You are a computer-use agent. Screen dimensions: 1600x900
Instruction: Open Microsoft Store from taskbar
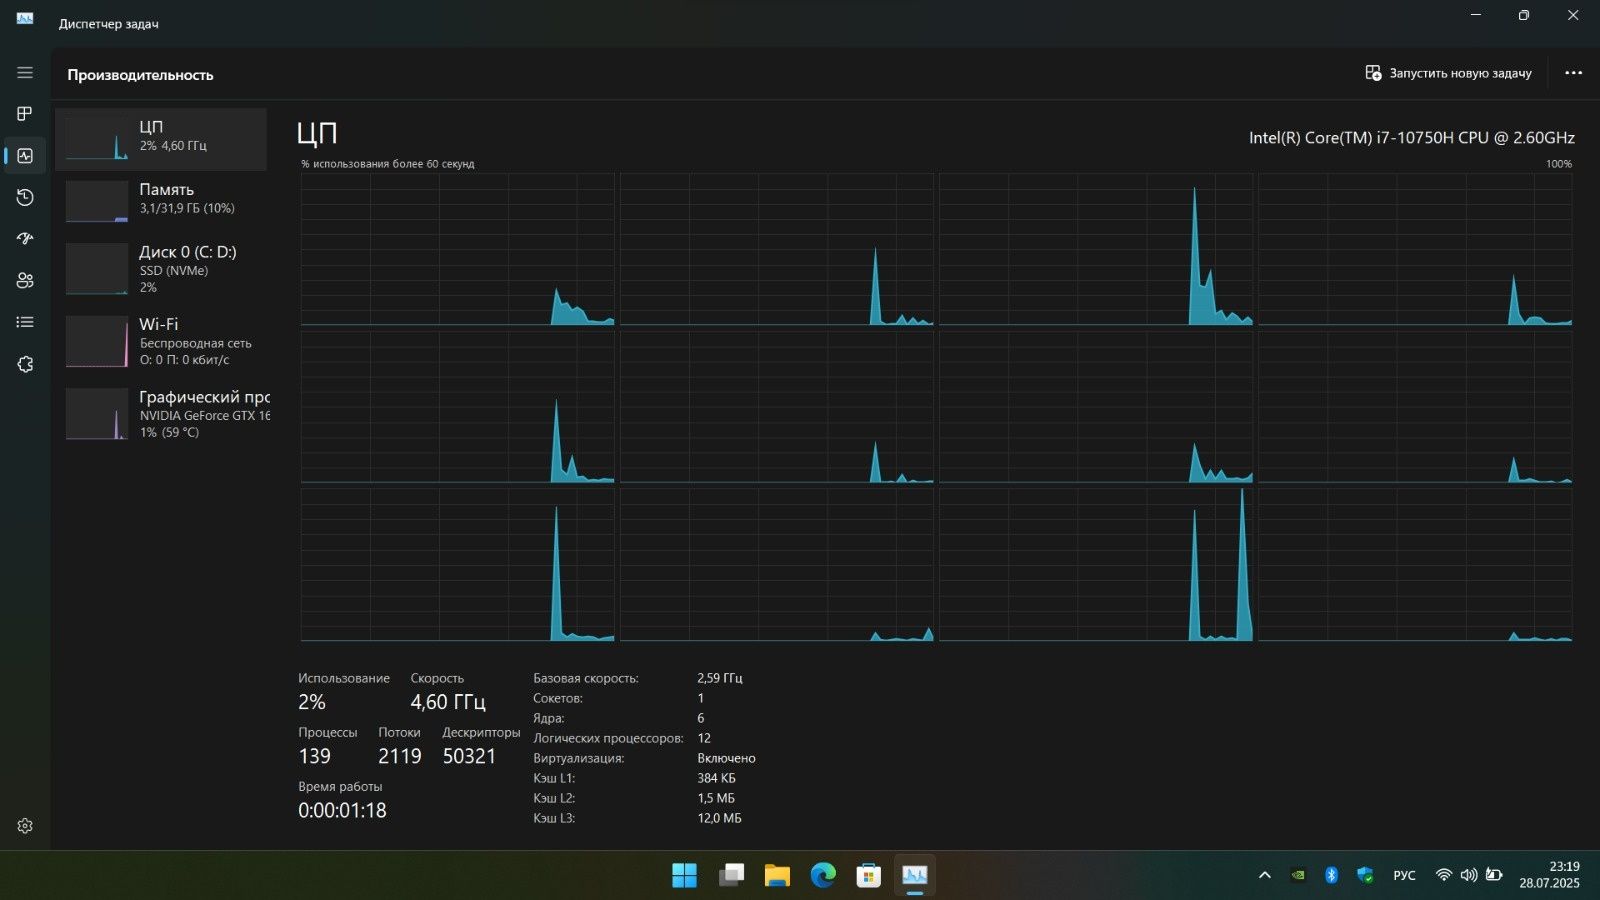tap(869, 875)
